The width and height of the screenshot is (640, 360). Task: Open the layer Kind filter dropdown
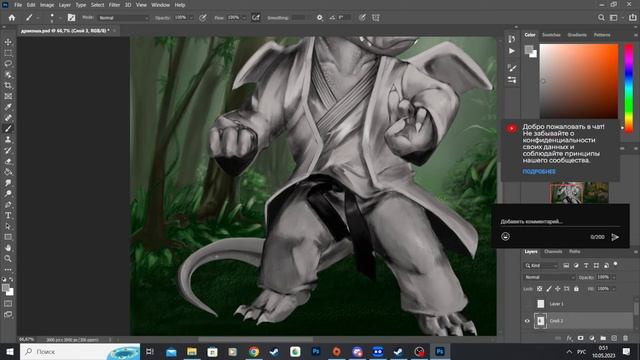[541, 266]
